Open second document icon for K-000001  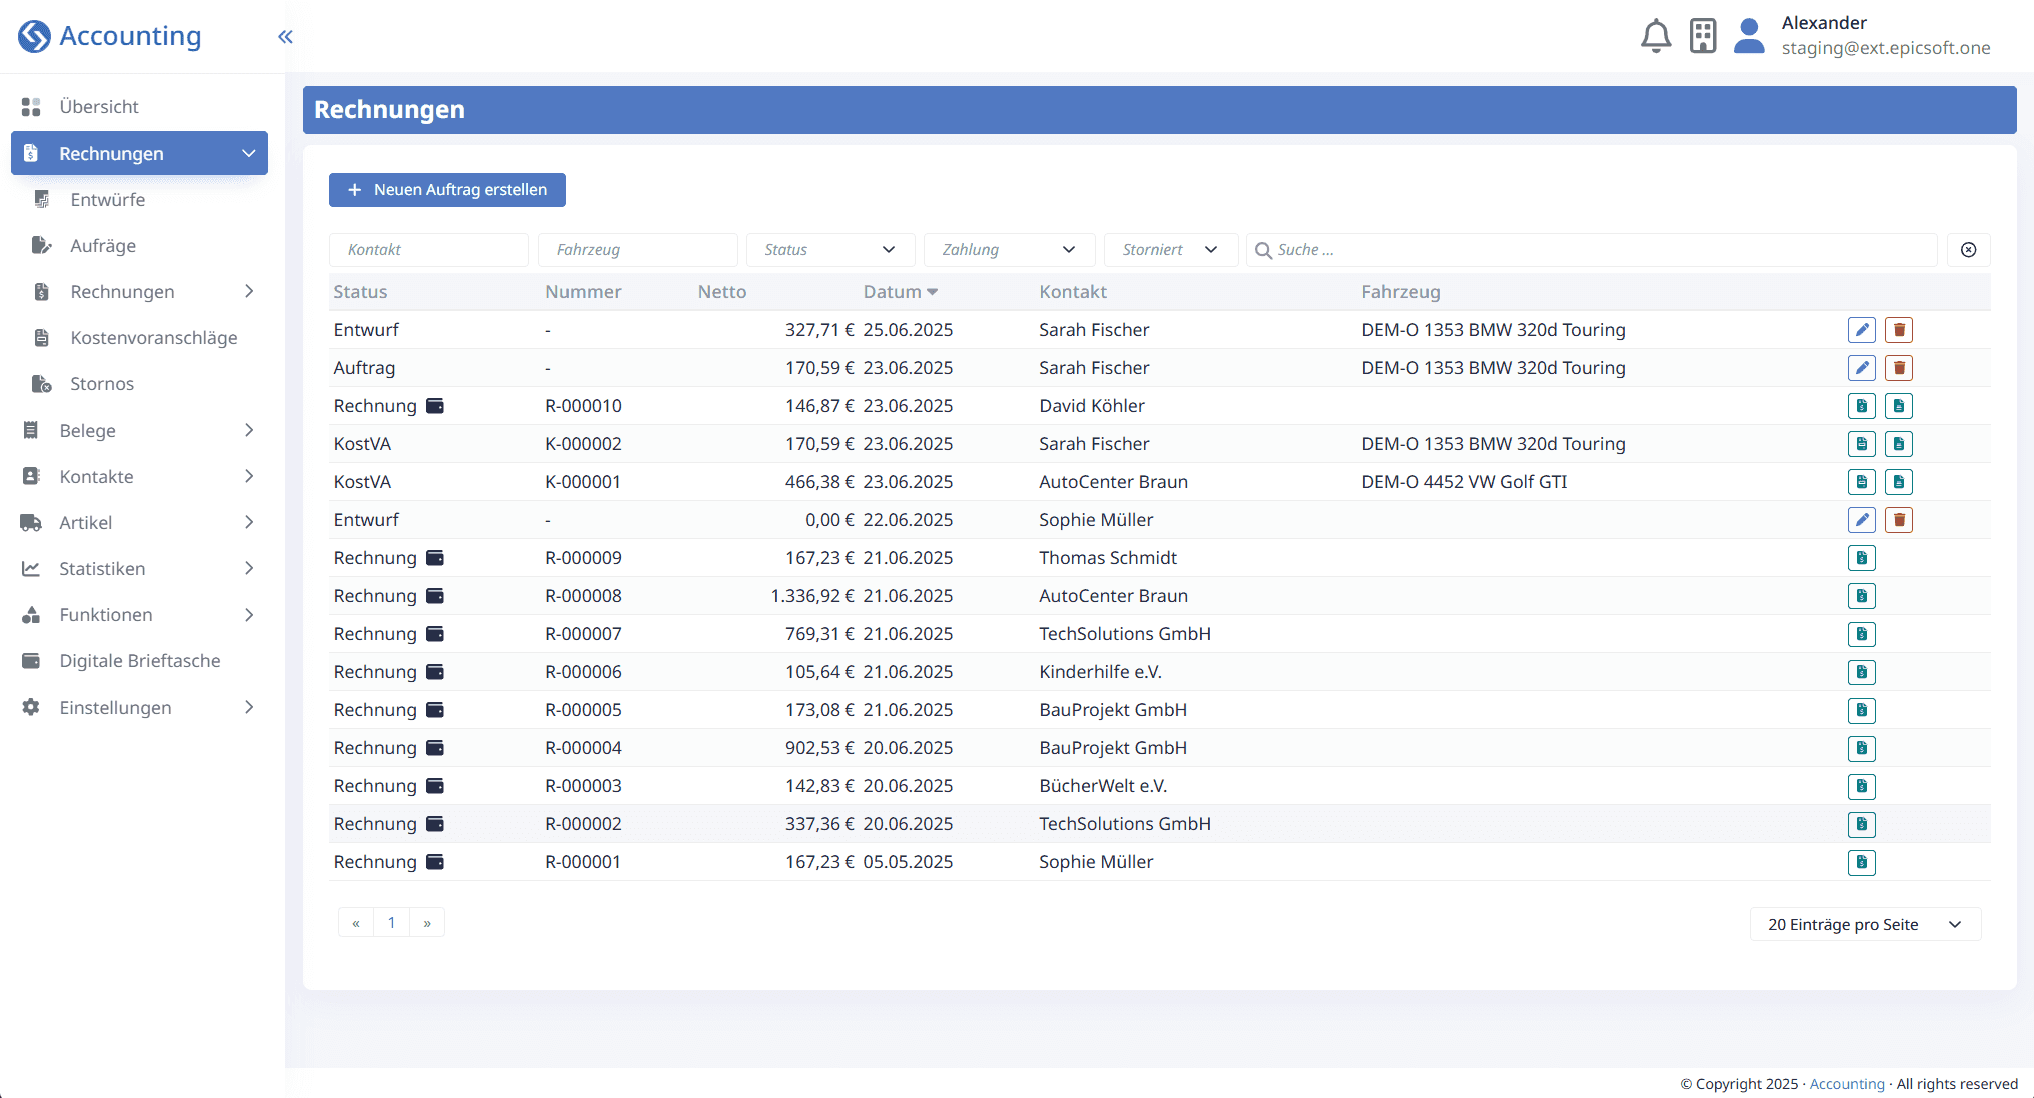point(1899,482)
